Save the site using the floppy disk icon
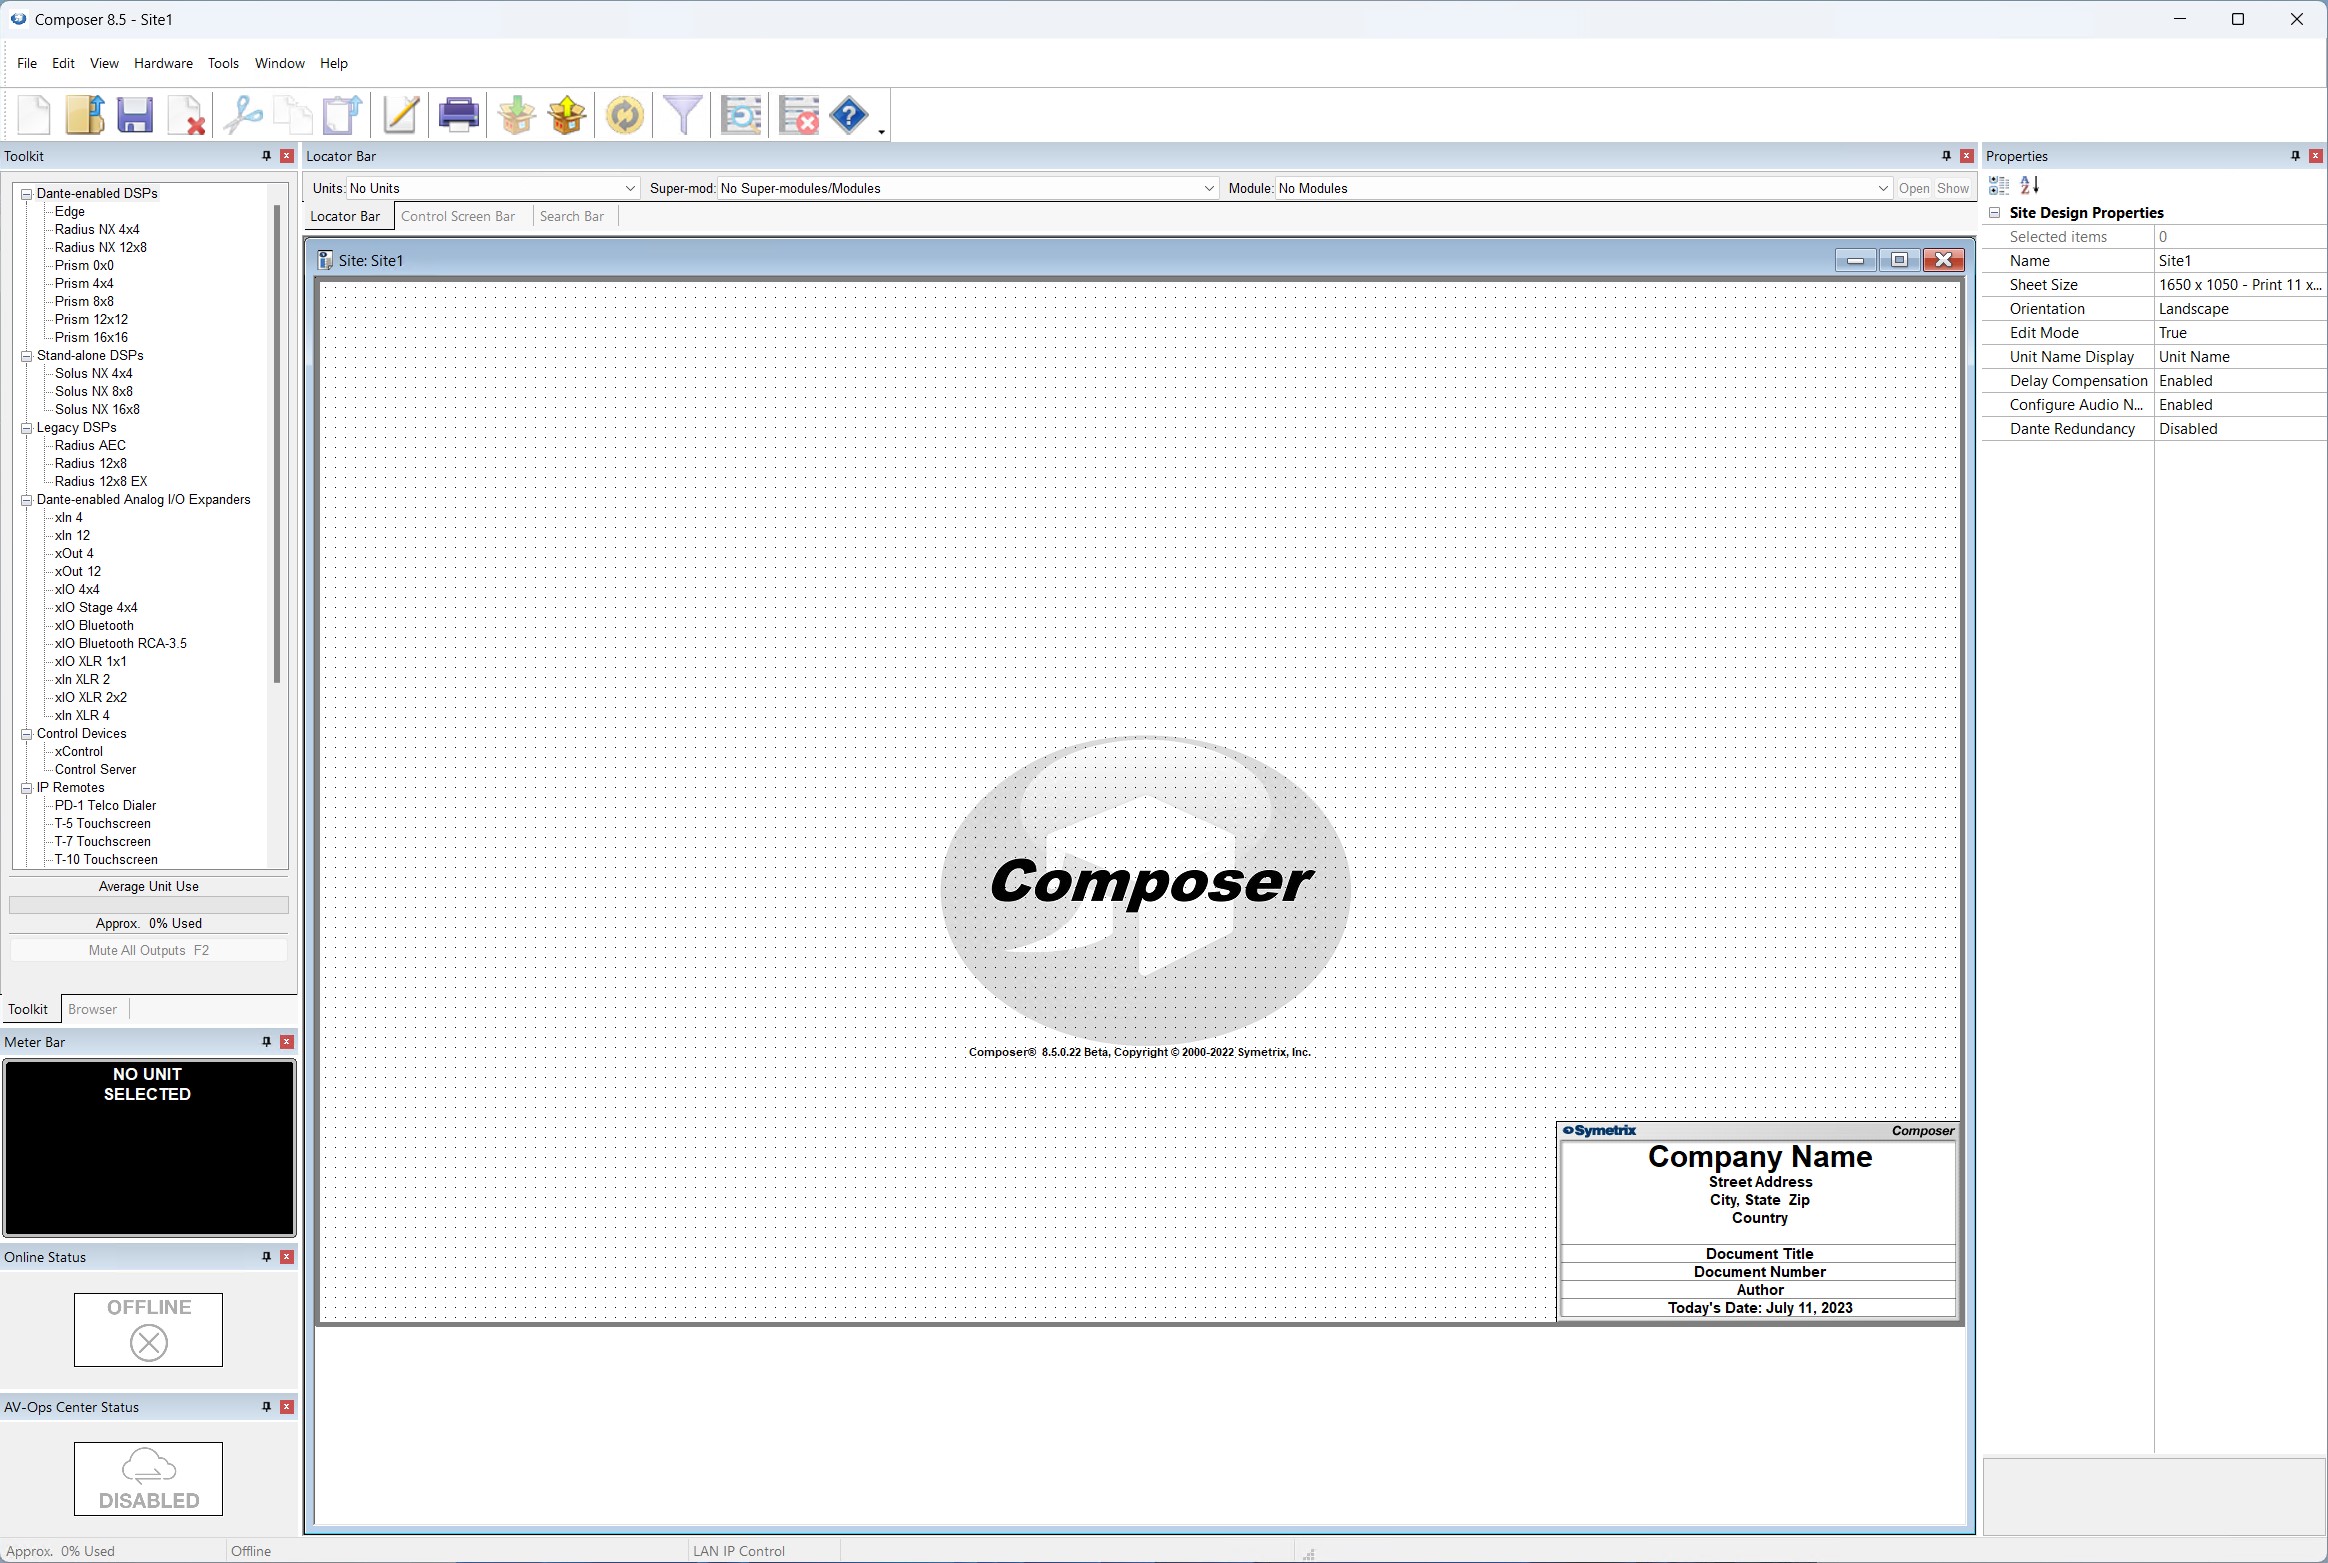Screen dimensions: 2328x1563 click(x=135, y=115)
